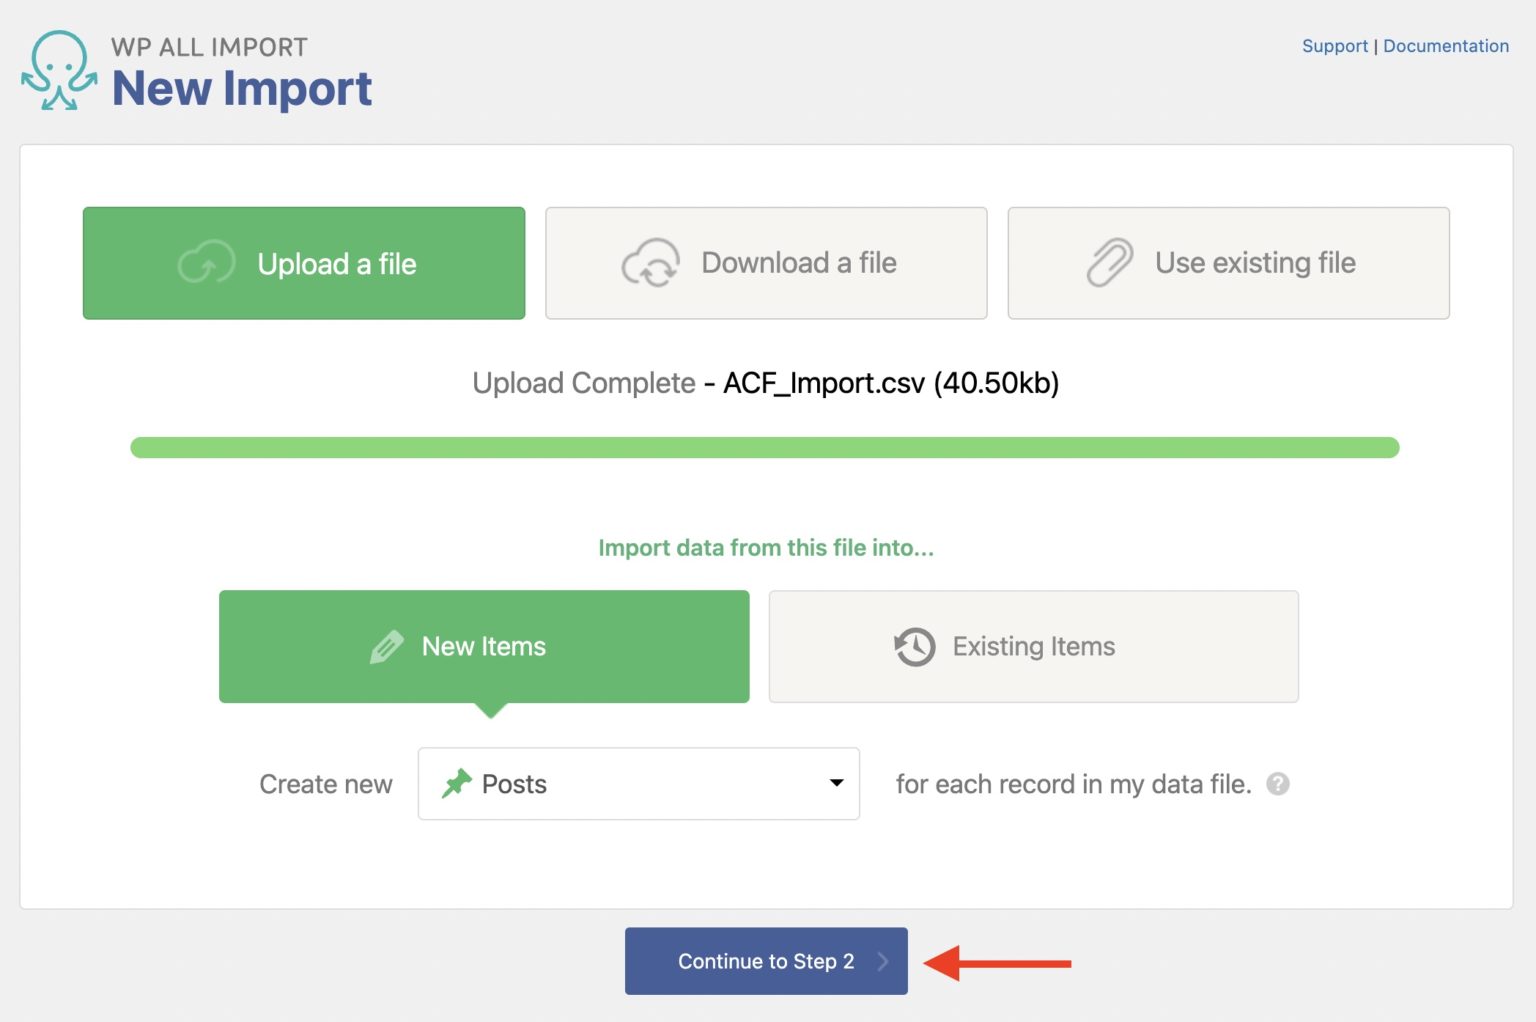This screenshot has width=1536, height=1022.
Task: Select the pencil icon on New Items
Action: pyautogui.click(x=387, y=646)
